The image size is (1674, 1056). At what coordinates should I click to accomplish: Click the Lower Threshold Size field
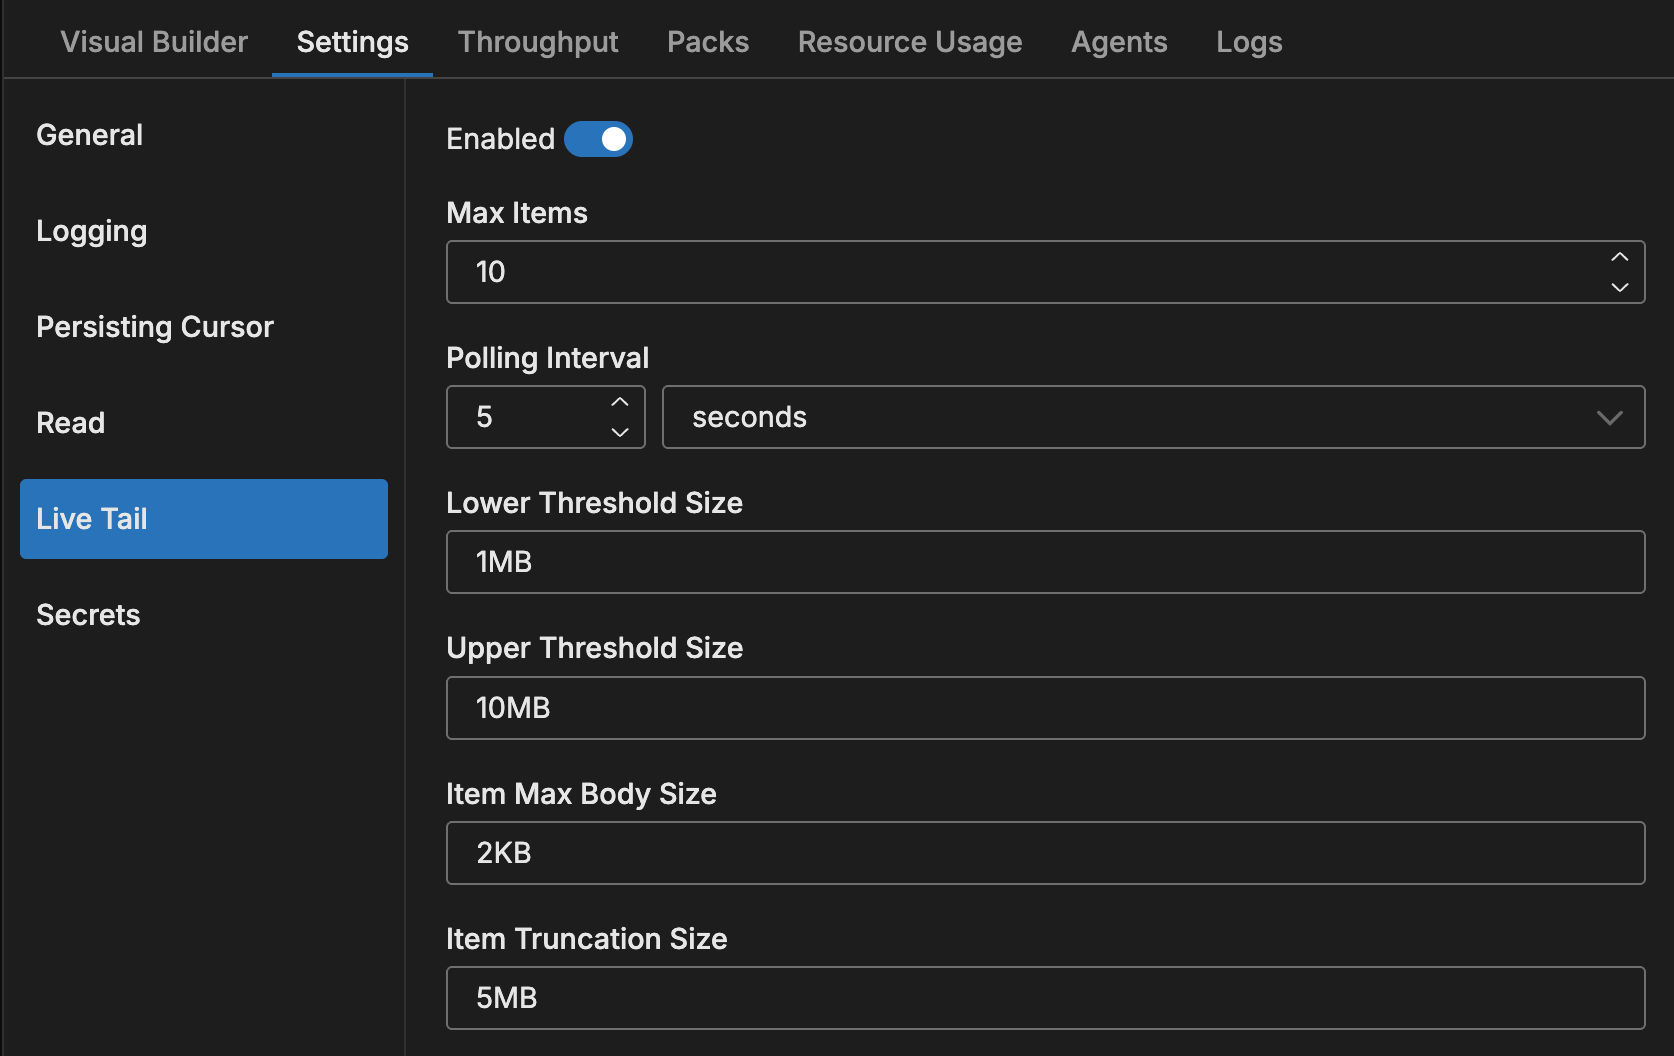[1045, 562]
